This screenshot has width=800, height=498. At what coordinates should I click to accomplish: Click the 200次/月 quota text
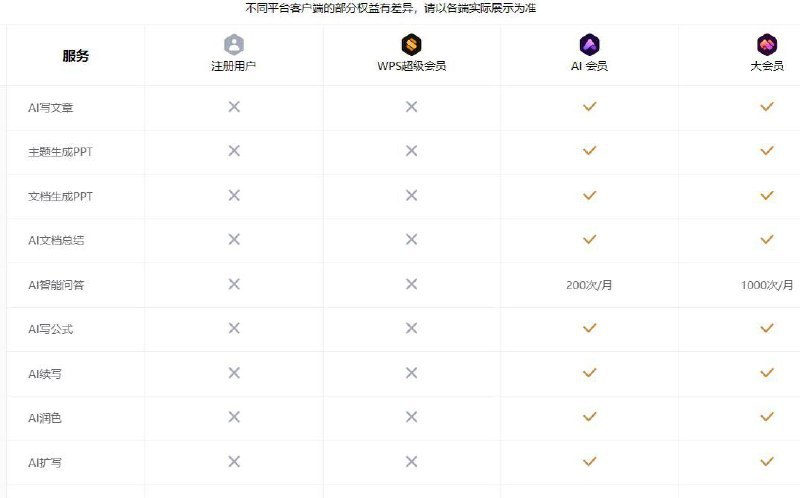tap(589, 285)
